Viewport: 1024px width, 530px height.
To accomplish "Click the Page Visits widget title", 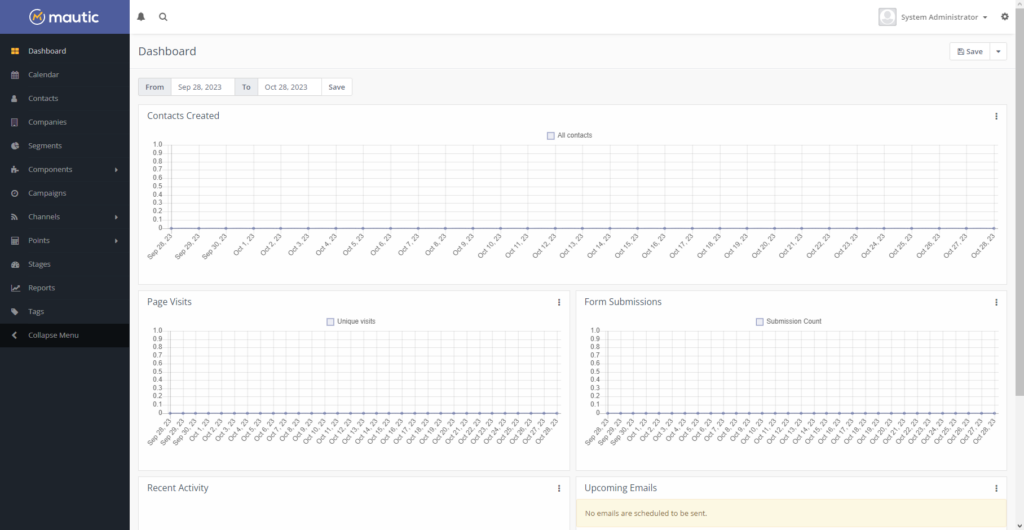I will (169, 302).
